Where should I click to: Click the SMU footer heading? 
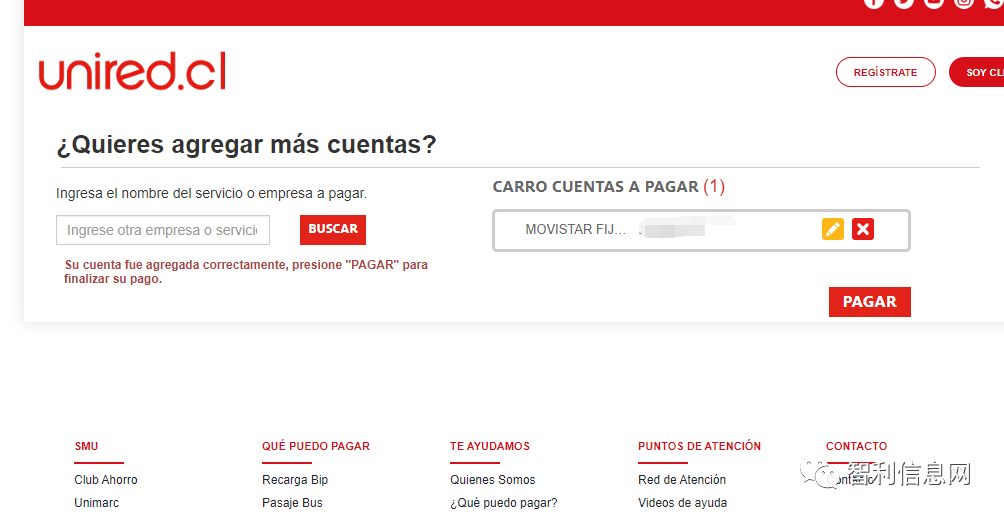point(86,446)
